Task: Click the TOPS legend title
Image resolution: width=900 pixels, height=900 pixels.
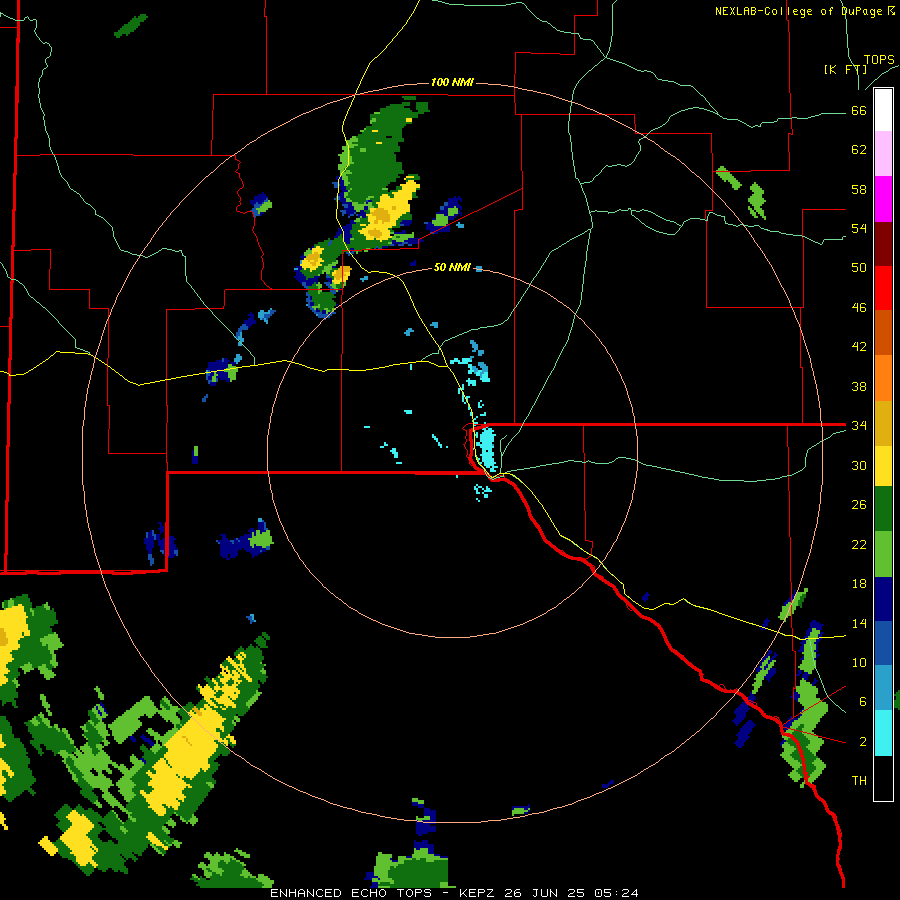Action: (879, 59)
